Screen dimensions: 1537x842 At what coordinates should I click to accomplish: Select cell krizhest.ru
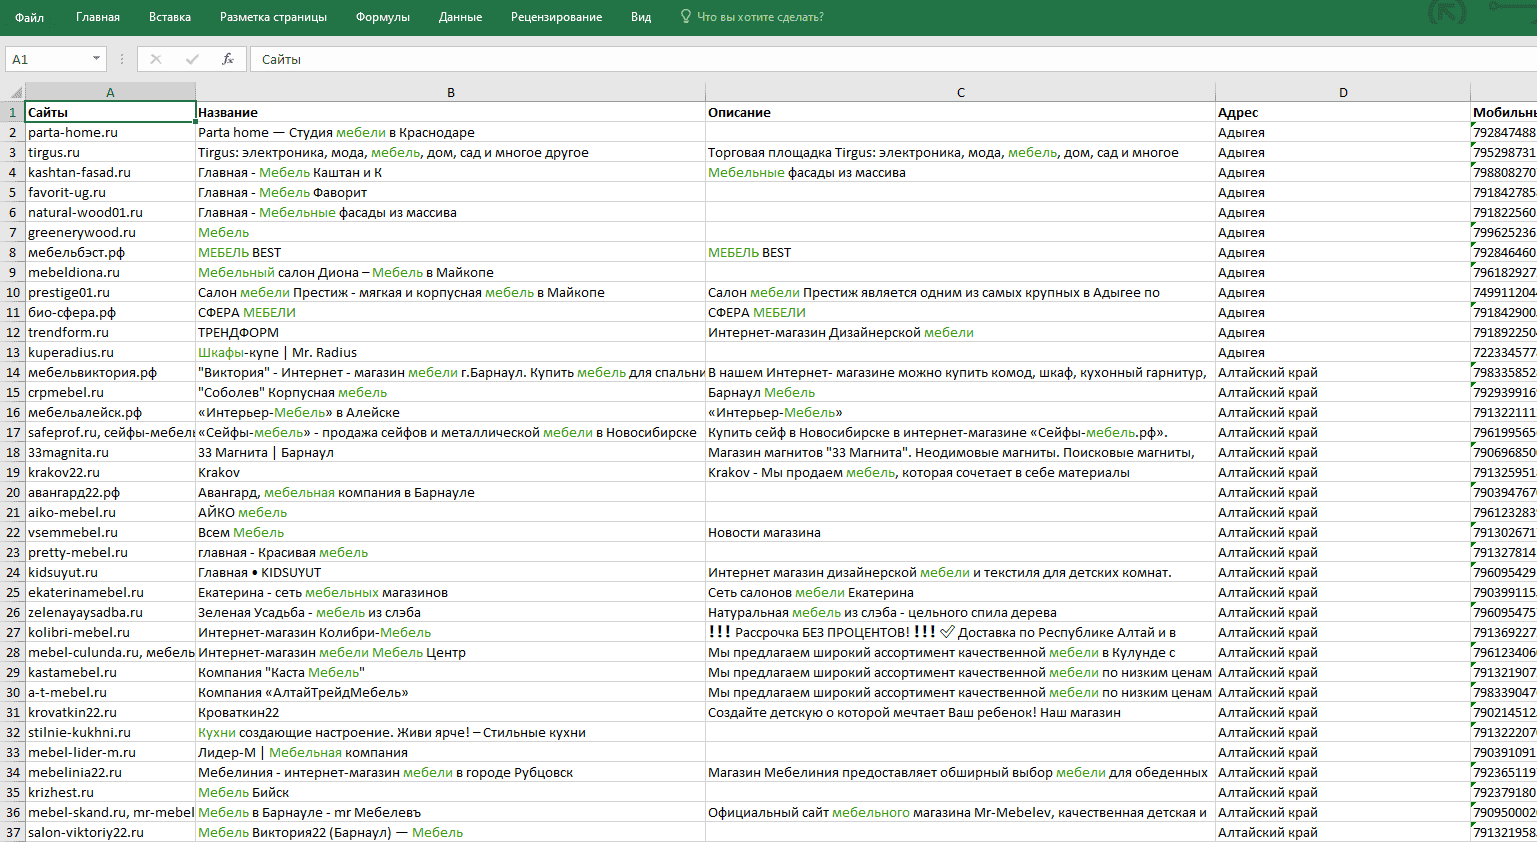[110, 792]
